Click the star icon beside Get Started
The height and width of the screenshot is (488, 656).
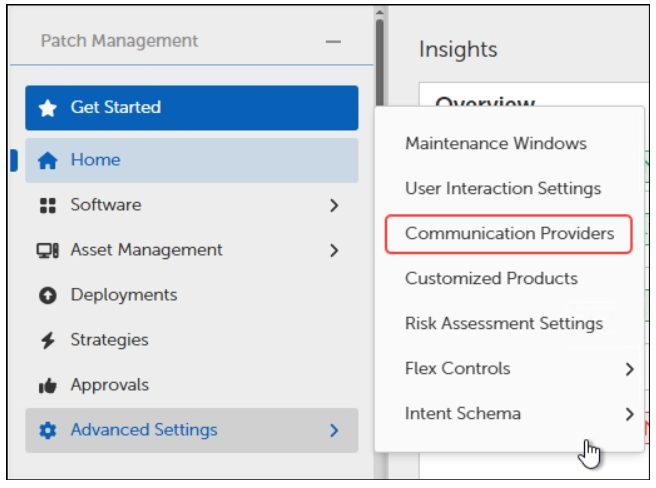click(x=47, y=108)
